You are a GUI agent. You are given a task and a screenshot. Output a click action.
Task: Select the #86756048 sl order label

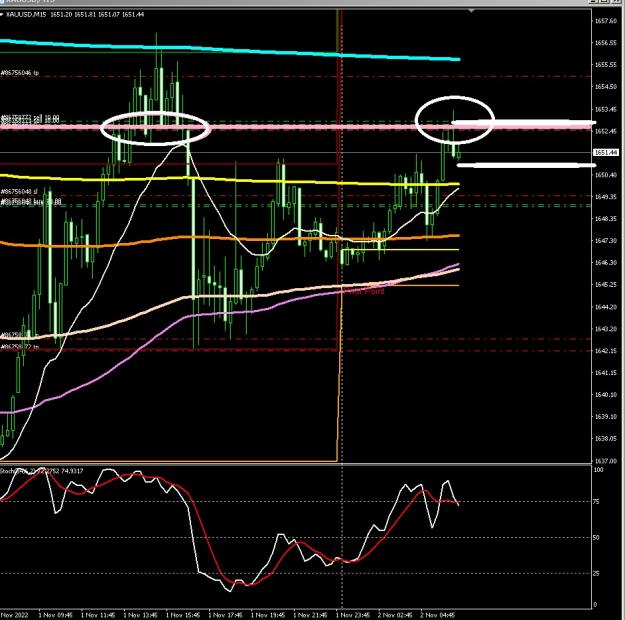tap(19, 192)
